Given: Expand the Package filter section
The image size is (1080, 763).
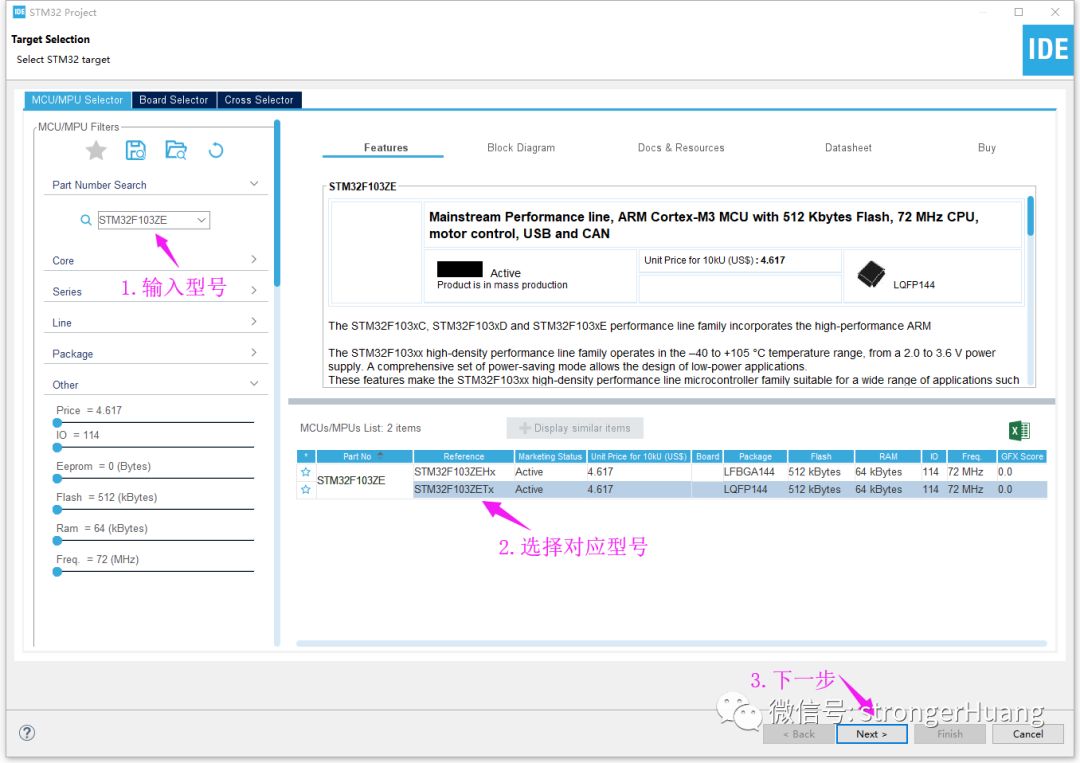Looking at the screenshot, I should click(253, 352).
